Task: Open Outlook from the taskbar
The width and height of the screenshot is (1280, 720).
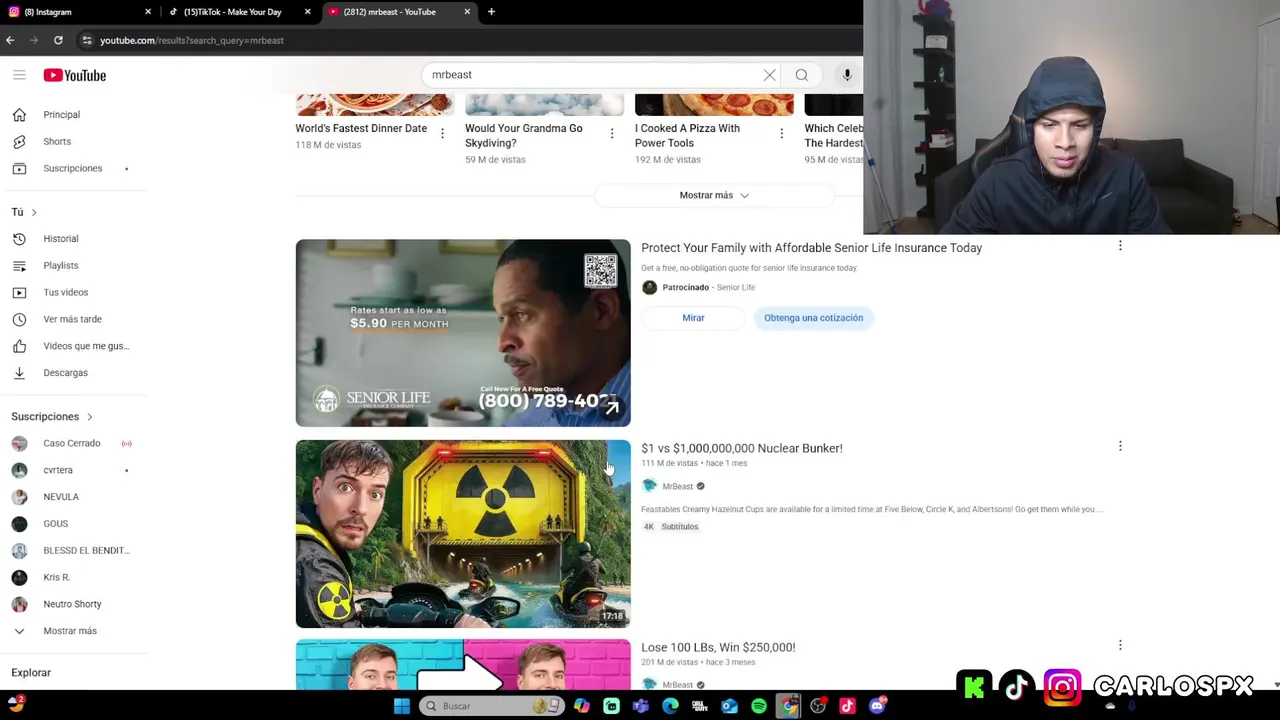Action: pos(729,706)
